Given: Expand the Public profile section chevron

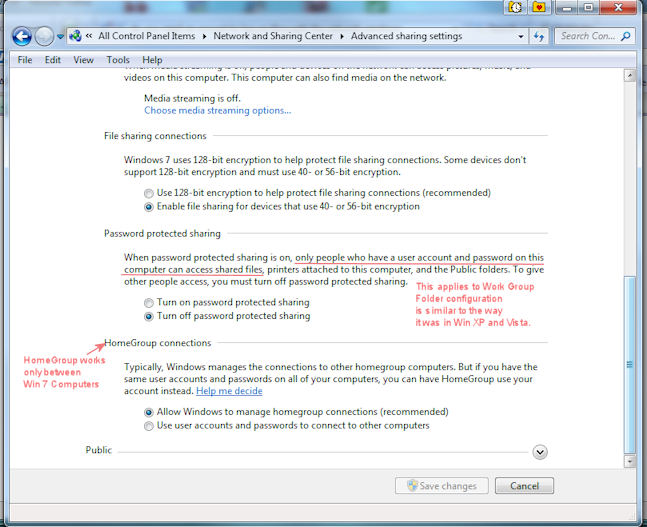Looking at the screenshot, I should 540,452.
